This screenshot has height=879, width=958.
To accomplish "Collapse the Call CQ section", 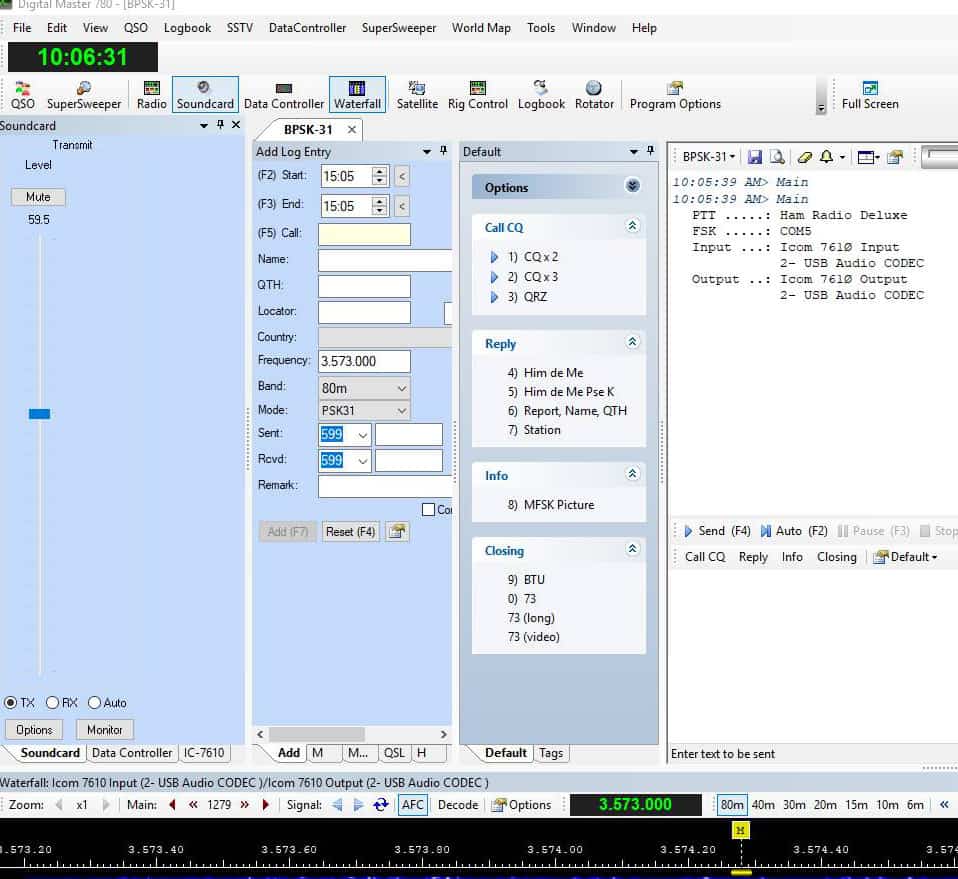I will pos(632,226).
